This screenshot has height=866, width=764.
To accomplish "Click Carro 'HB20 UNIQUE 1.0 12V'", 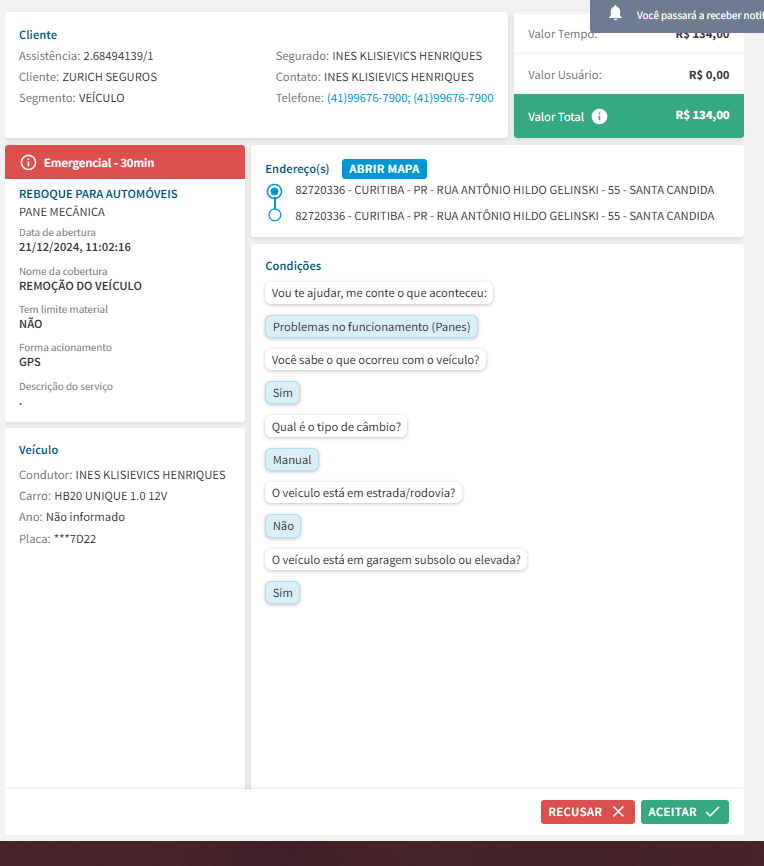I will (110, 496).
